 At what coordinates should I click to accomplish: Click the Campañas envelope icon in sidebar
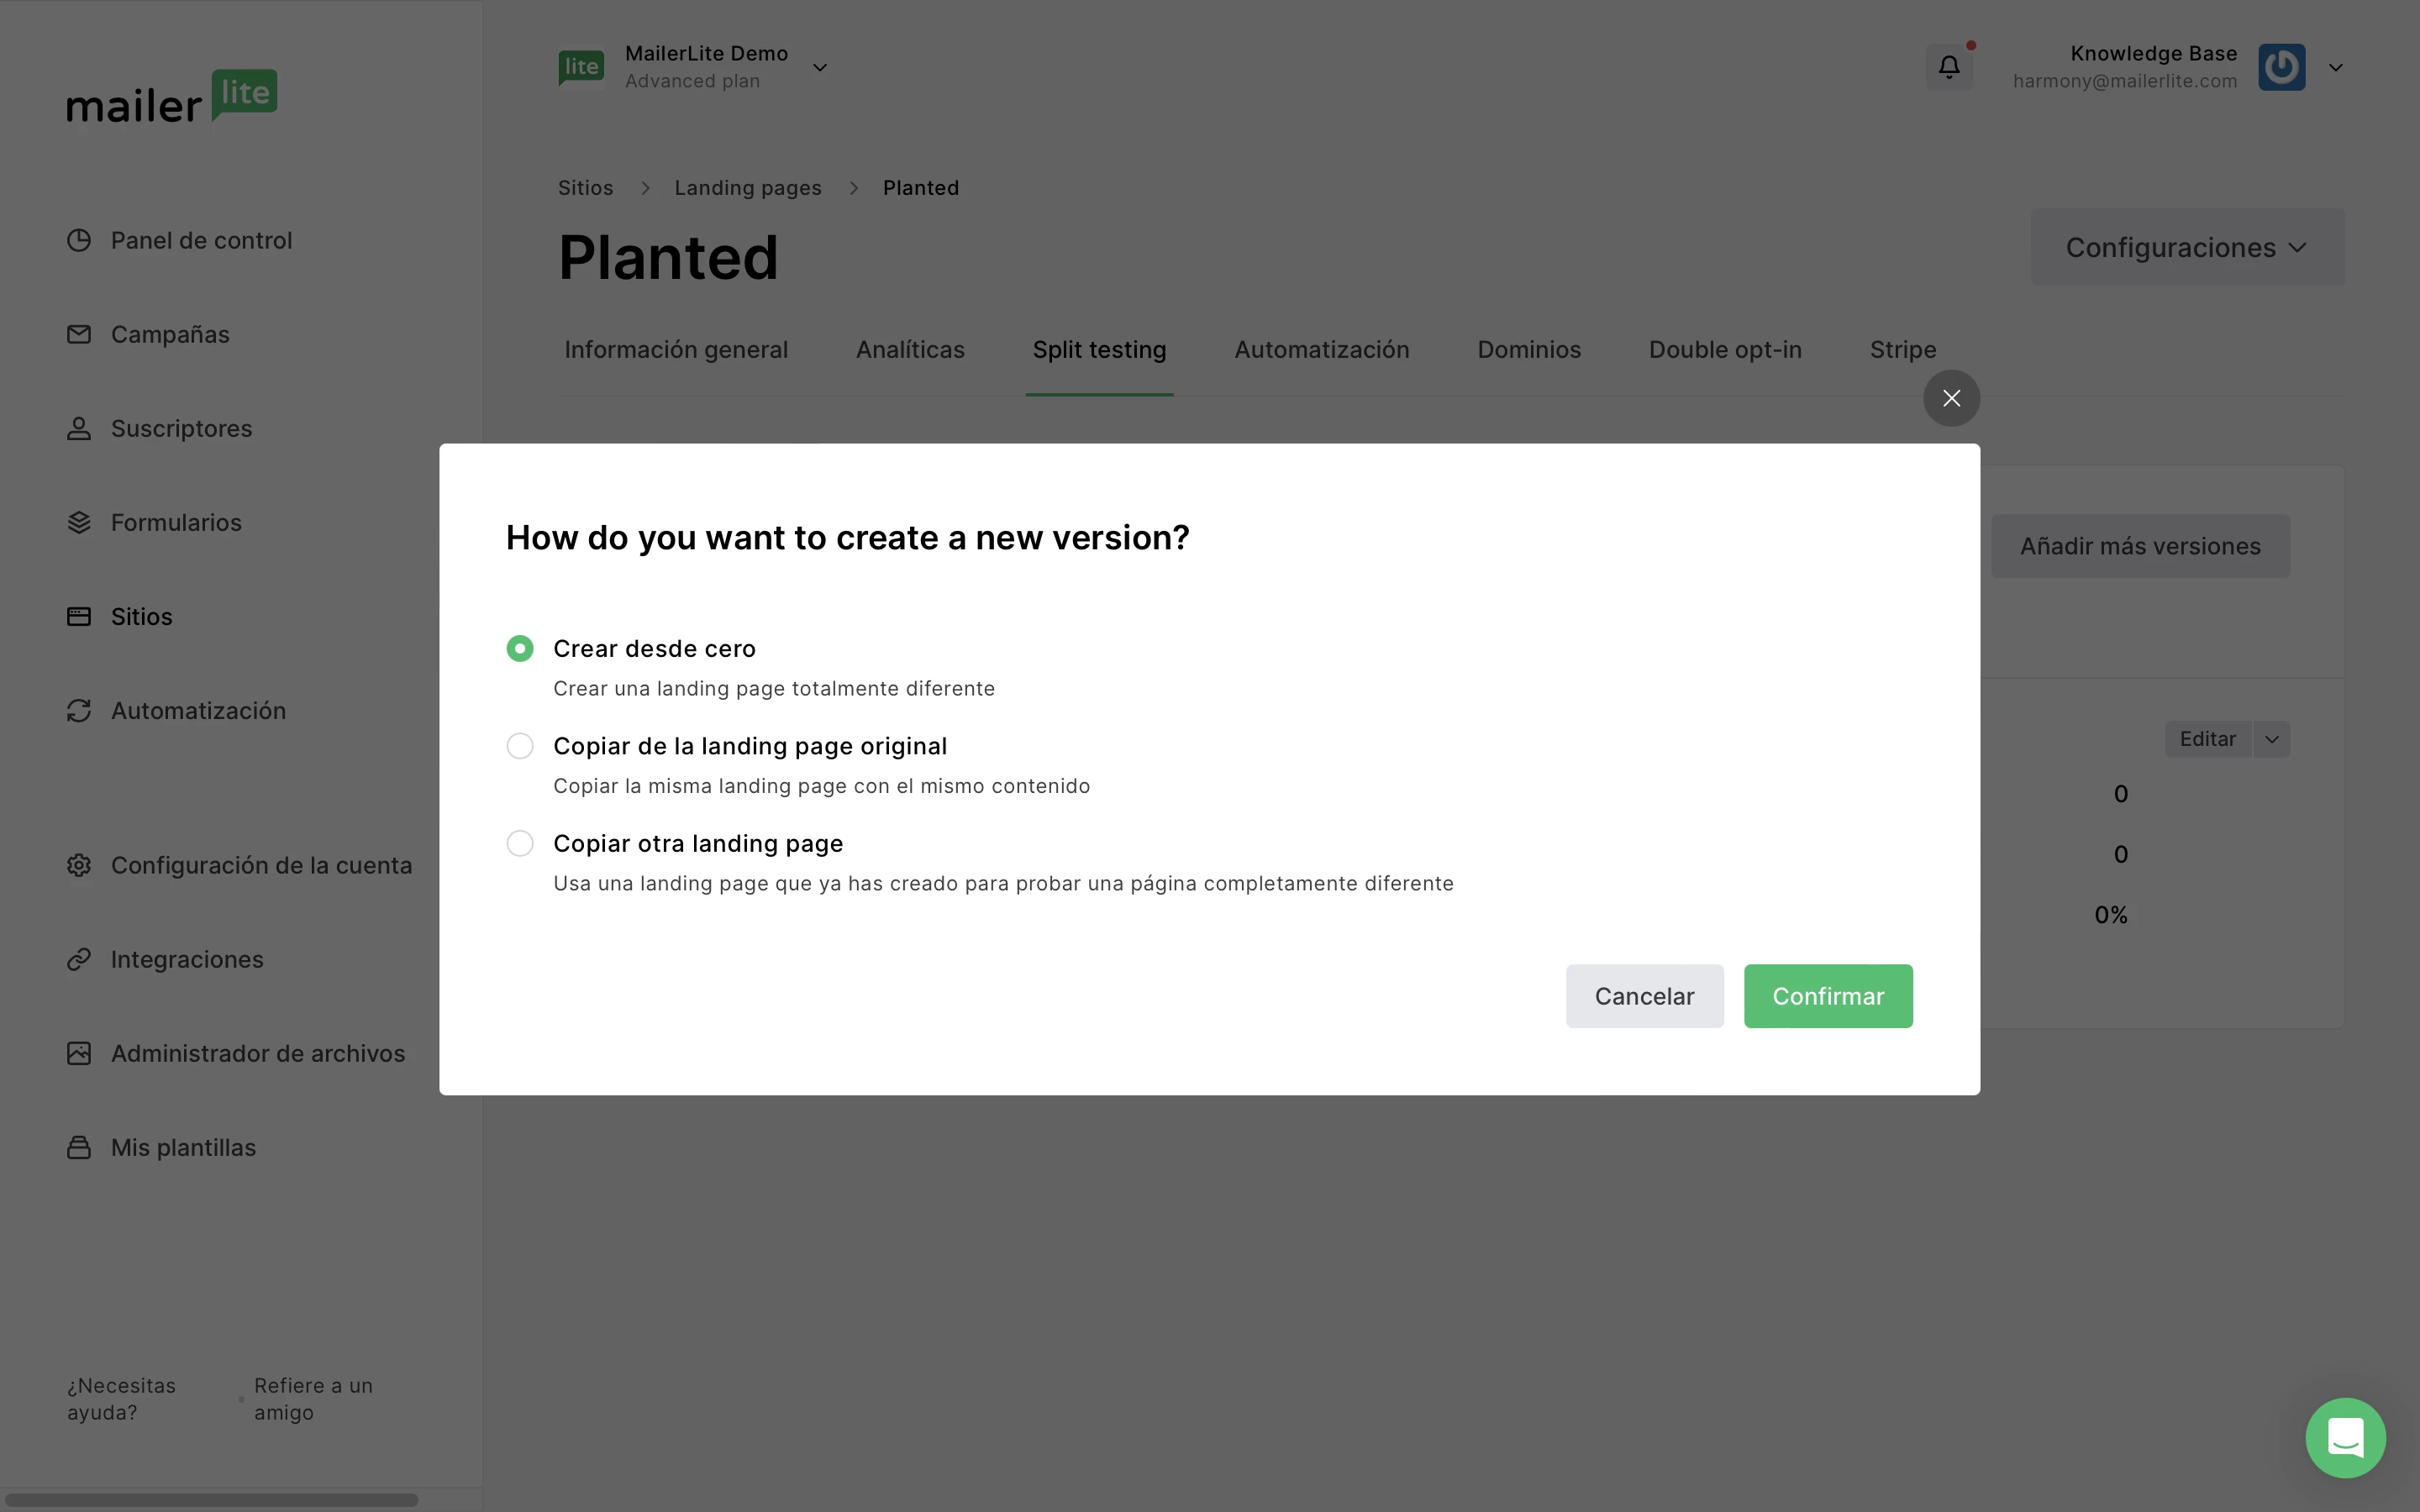tap(79, 334)
